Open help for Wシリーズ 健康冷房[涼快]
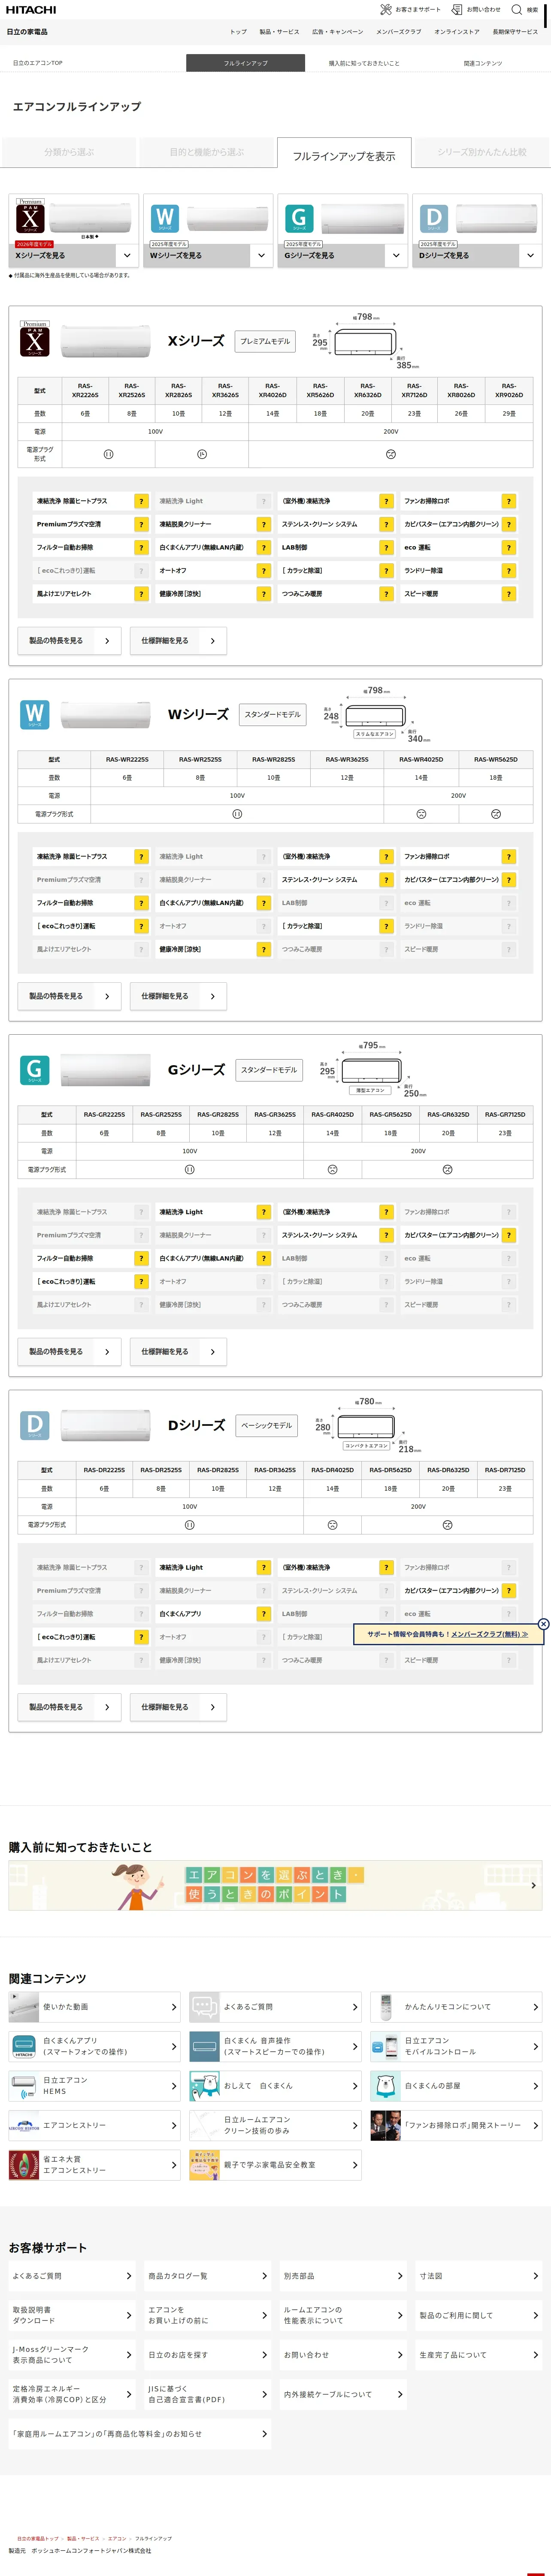 (x=264, y=949)
